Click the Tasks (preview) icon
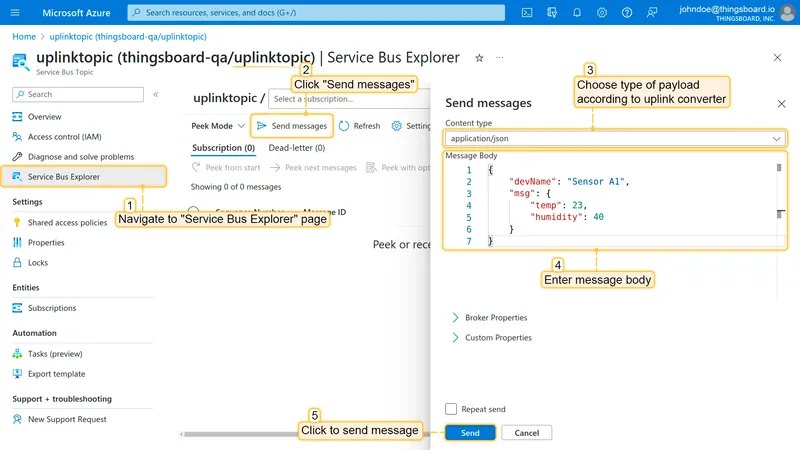This screenshot has height=450, width=800. point(17,354)
